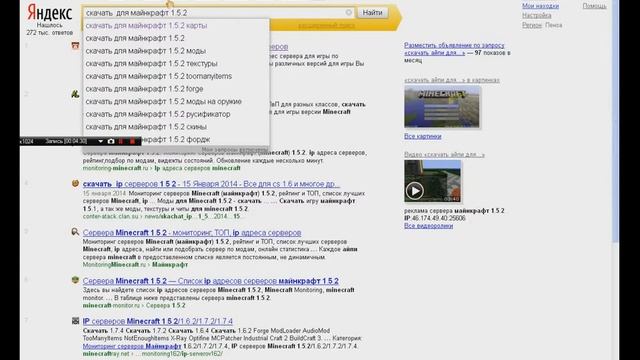Click the page vertical scrollbar
Image resolution: width=640 pixels, height=360 pixels.
(616, 122)
